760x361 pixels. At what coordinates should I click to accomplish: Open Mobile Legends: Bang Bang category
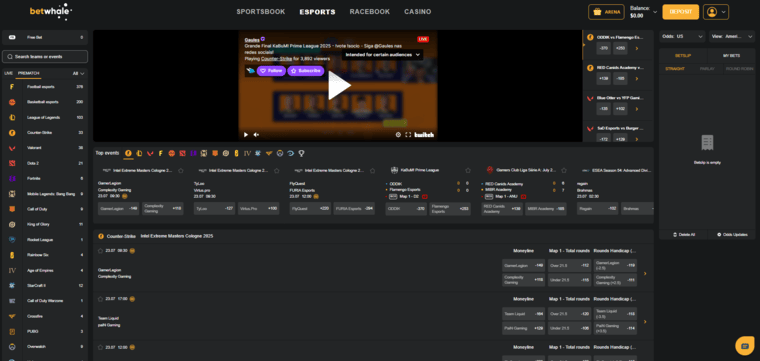pyautogui.click(x=45, y=194)
